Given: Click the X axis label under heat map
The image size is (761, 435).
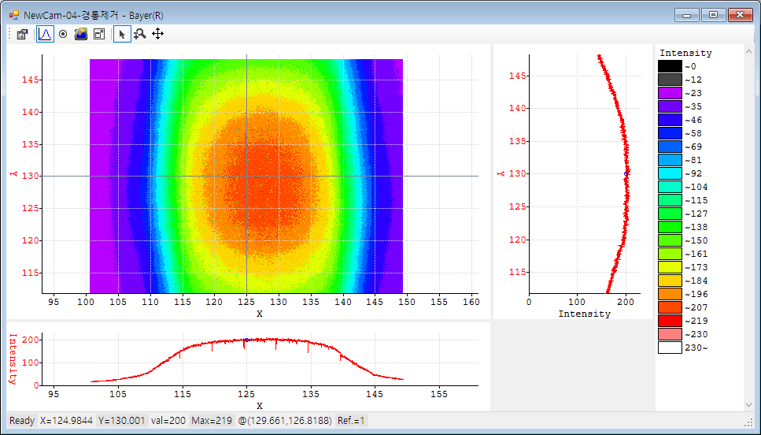Looking at the screenshot, I should coord(260,314).
